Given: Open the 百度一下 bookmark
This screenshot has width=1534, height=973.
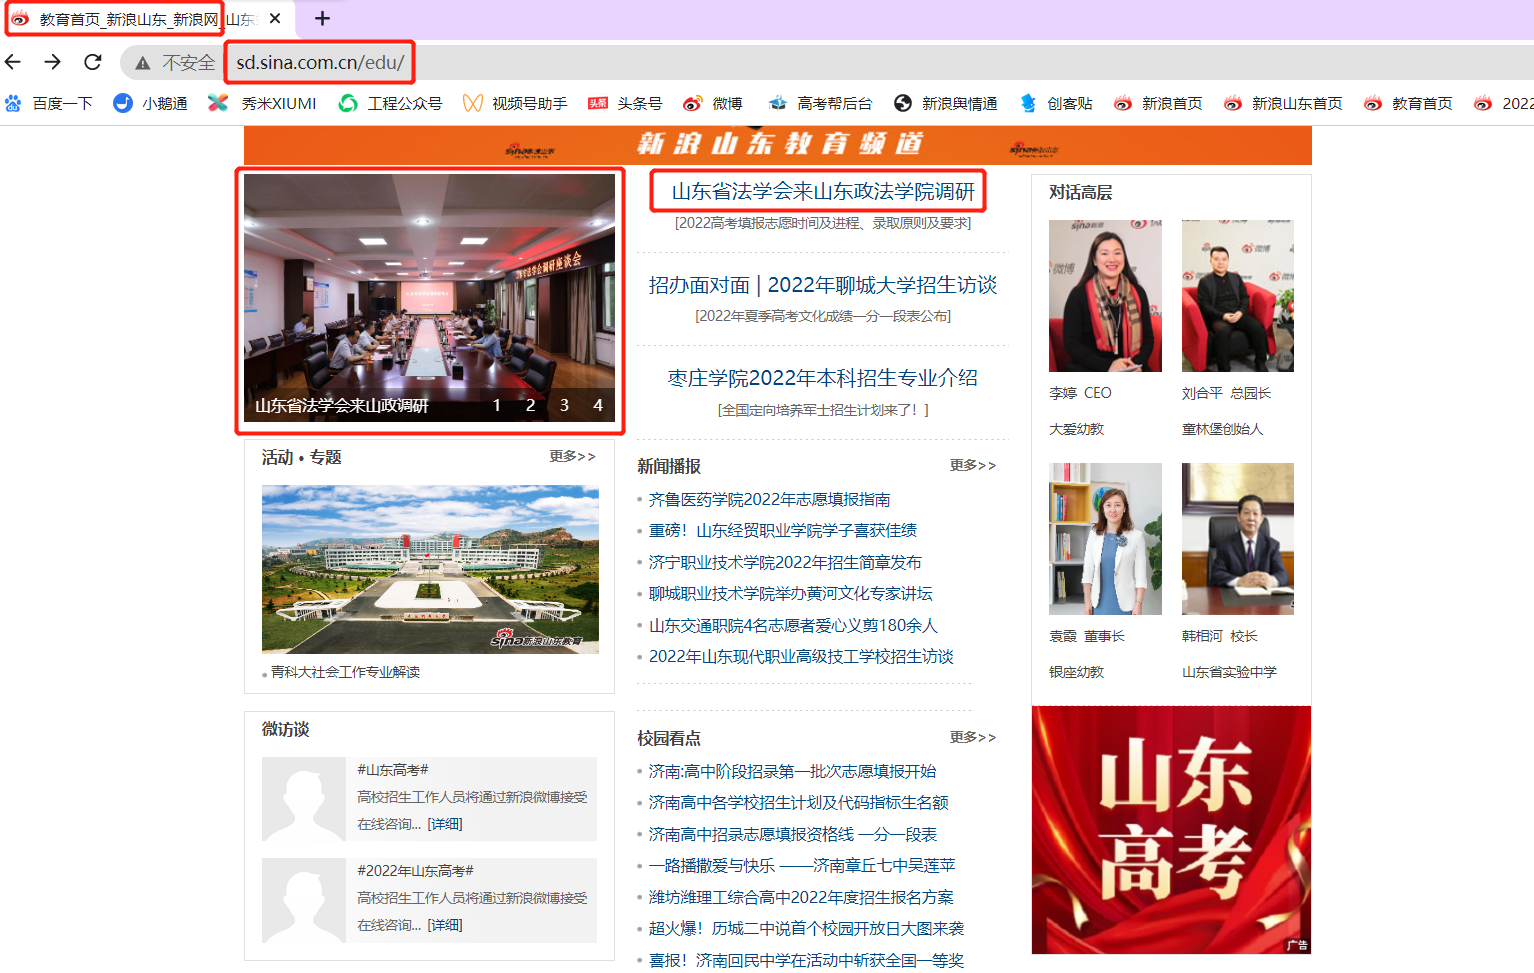Looking at the screenshot, I should [49, 103].
